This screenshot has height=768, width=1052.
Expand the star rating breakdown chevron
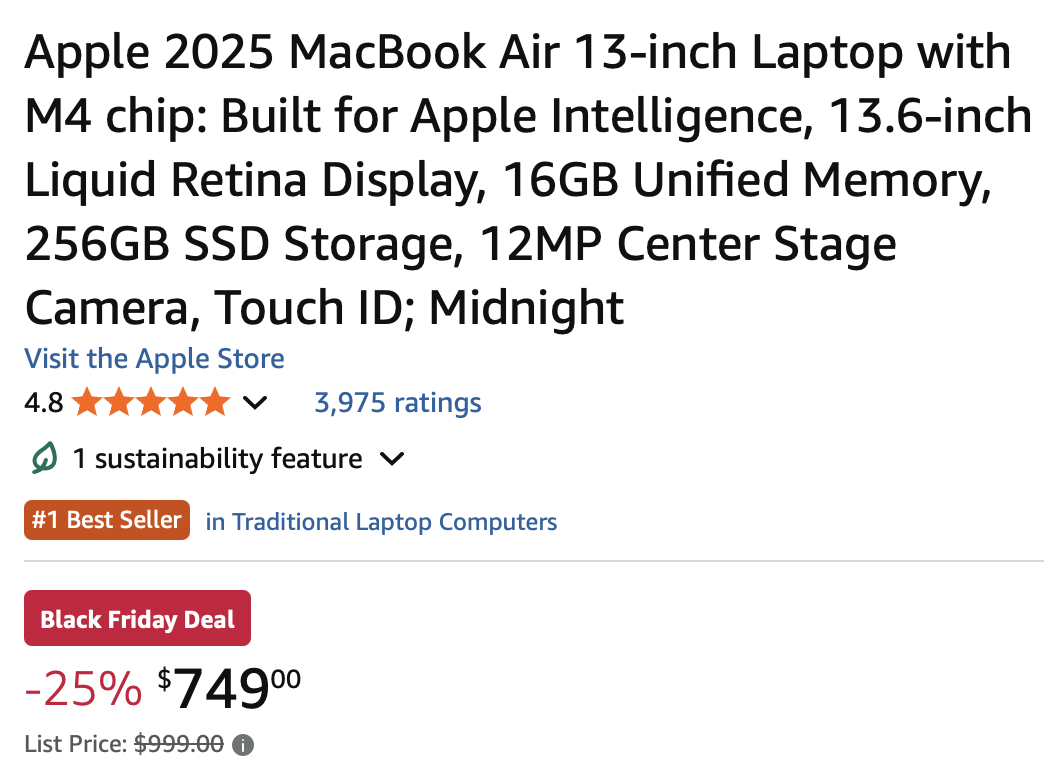(256, 403)
